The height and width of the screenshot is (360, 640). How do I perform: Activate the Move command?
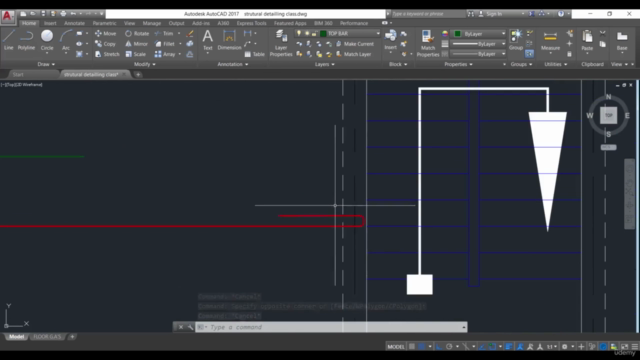pyautogui.click(x=105, y=33)
